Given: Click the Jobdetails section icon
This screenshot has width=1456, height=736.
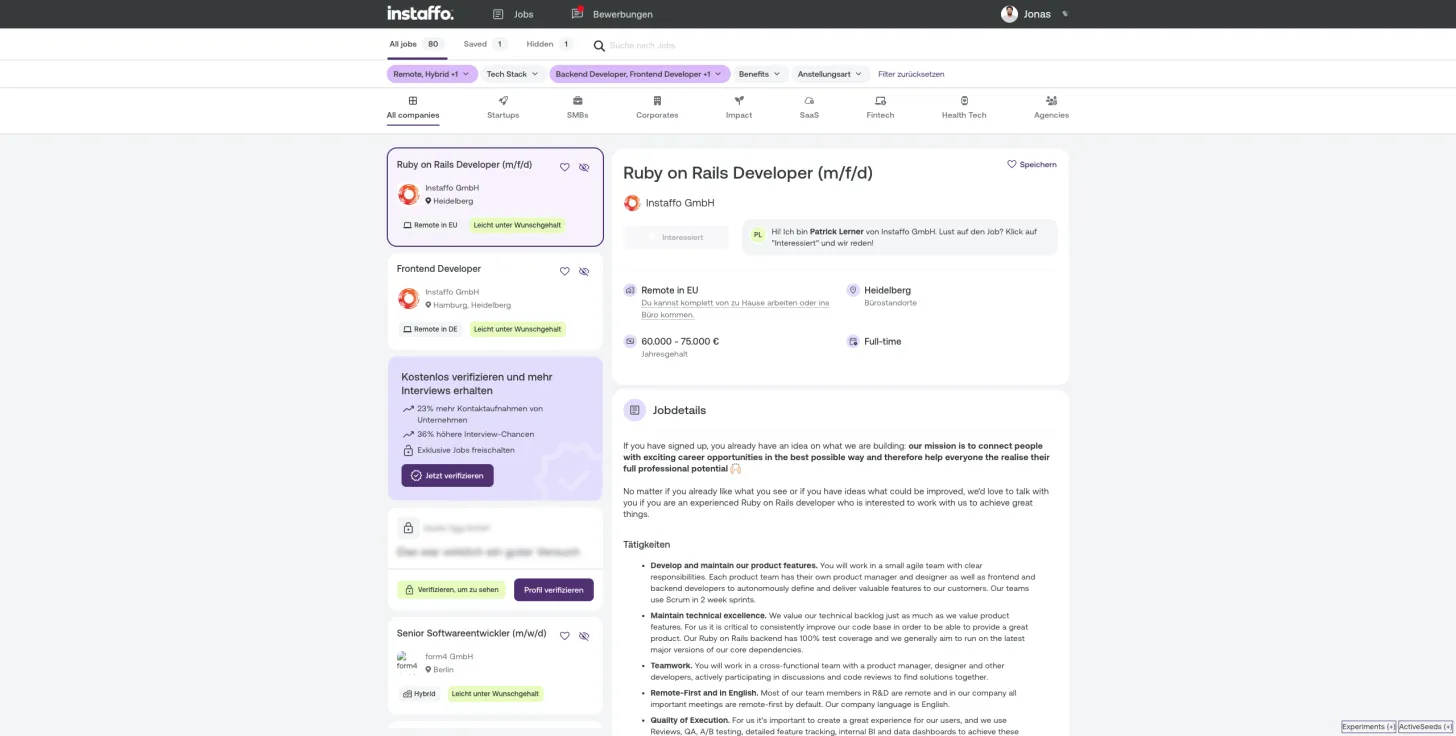Looking at the screenshot, I should (x=634, y=410).
